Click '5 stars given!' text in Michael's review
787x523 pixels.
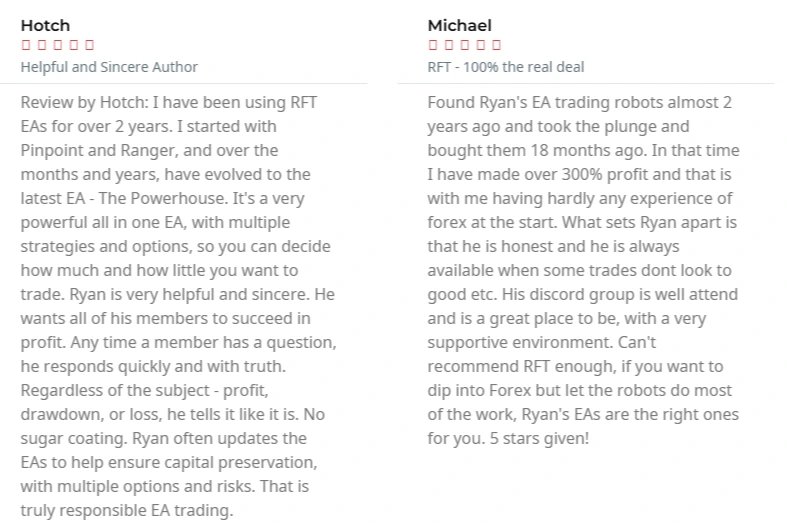[x=539, y=438]
